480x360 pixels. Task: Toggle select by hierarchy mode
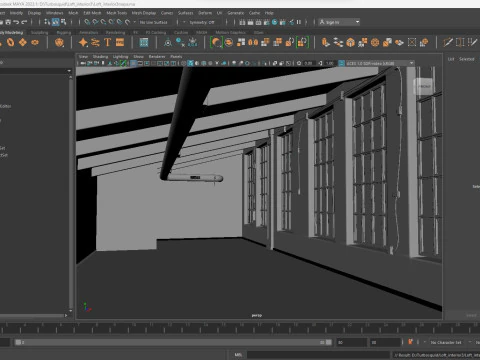(47, 22)
